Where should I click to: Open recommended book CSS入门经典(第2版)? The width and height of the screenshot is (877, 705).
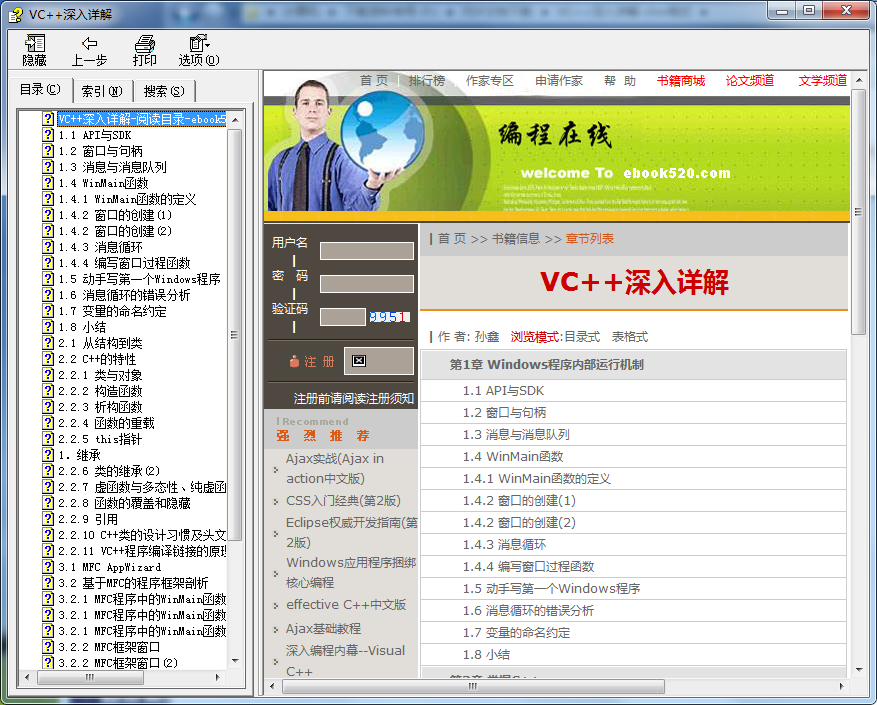(343, 500)
